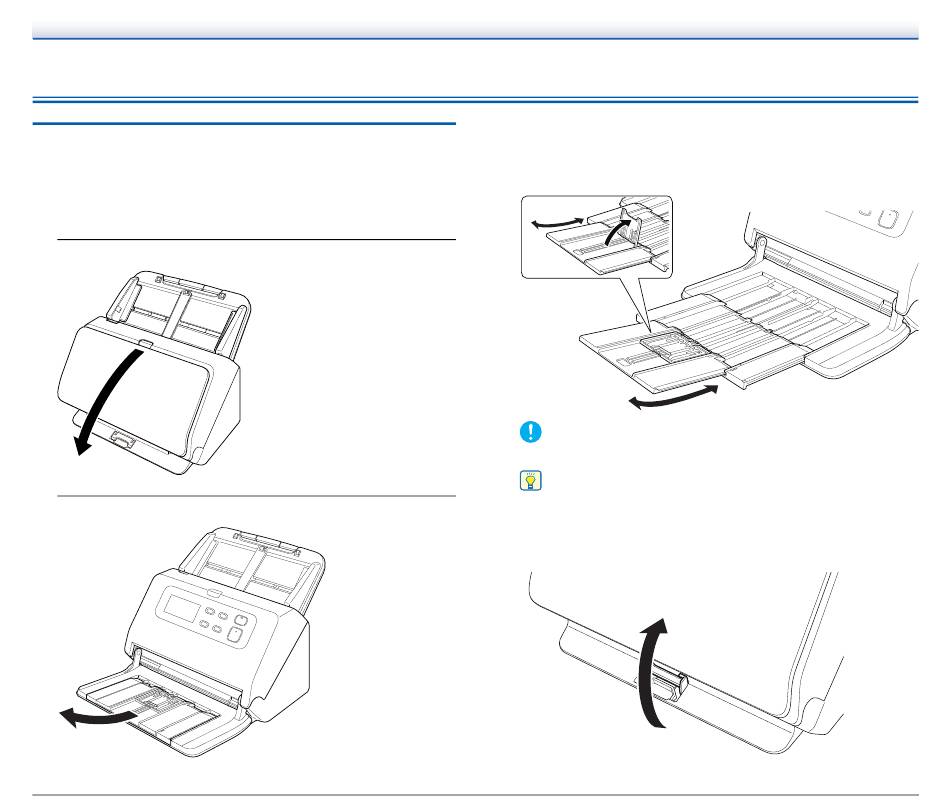This screenshot has width=950, height=803.
Task: Click the closed scanner illustration with feed tray
Action: [154, 372]
